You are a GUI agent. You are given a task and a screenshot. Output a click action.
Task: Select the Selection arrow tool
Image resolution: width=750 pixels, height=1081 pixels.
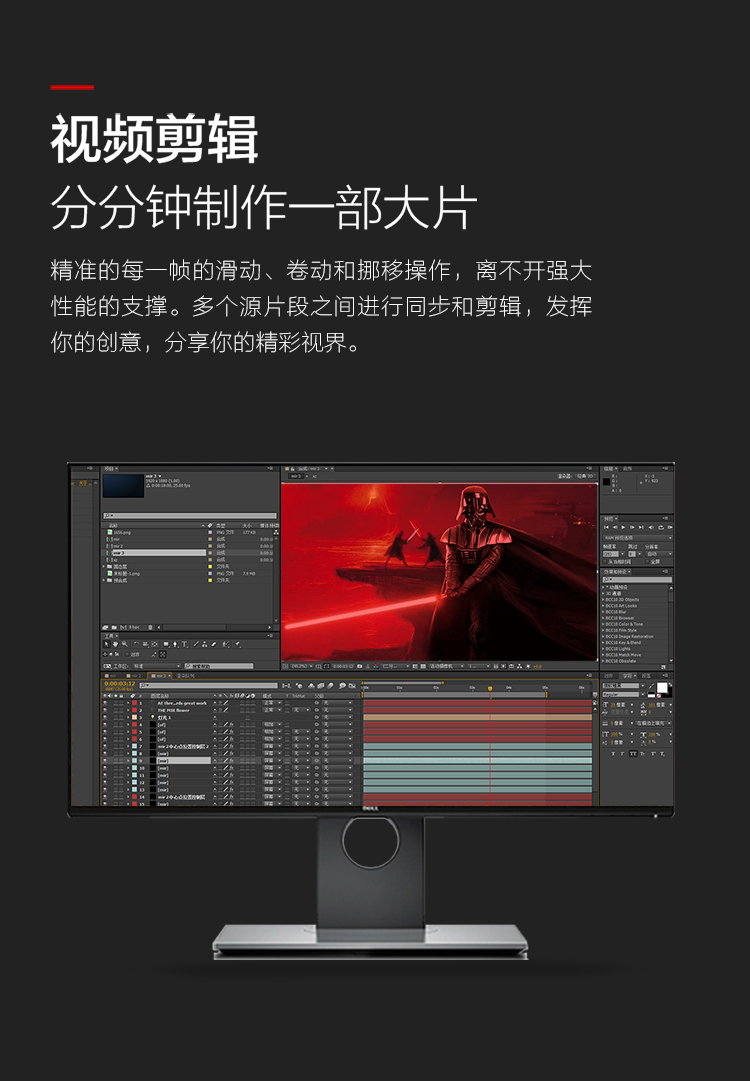[106, 644]
